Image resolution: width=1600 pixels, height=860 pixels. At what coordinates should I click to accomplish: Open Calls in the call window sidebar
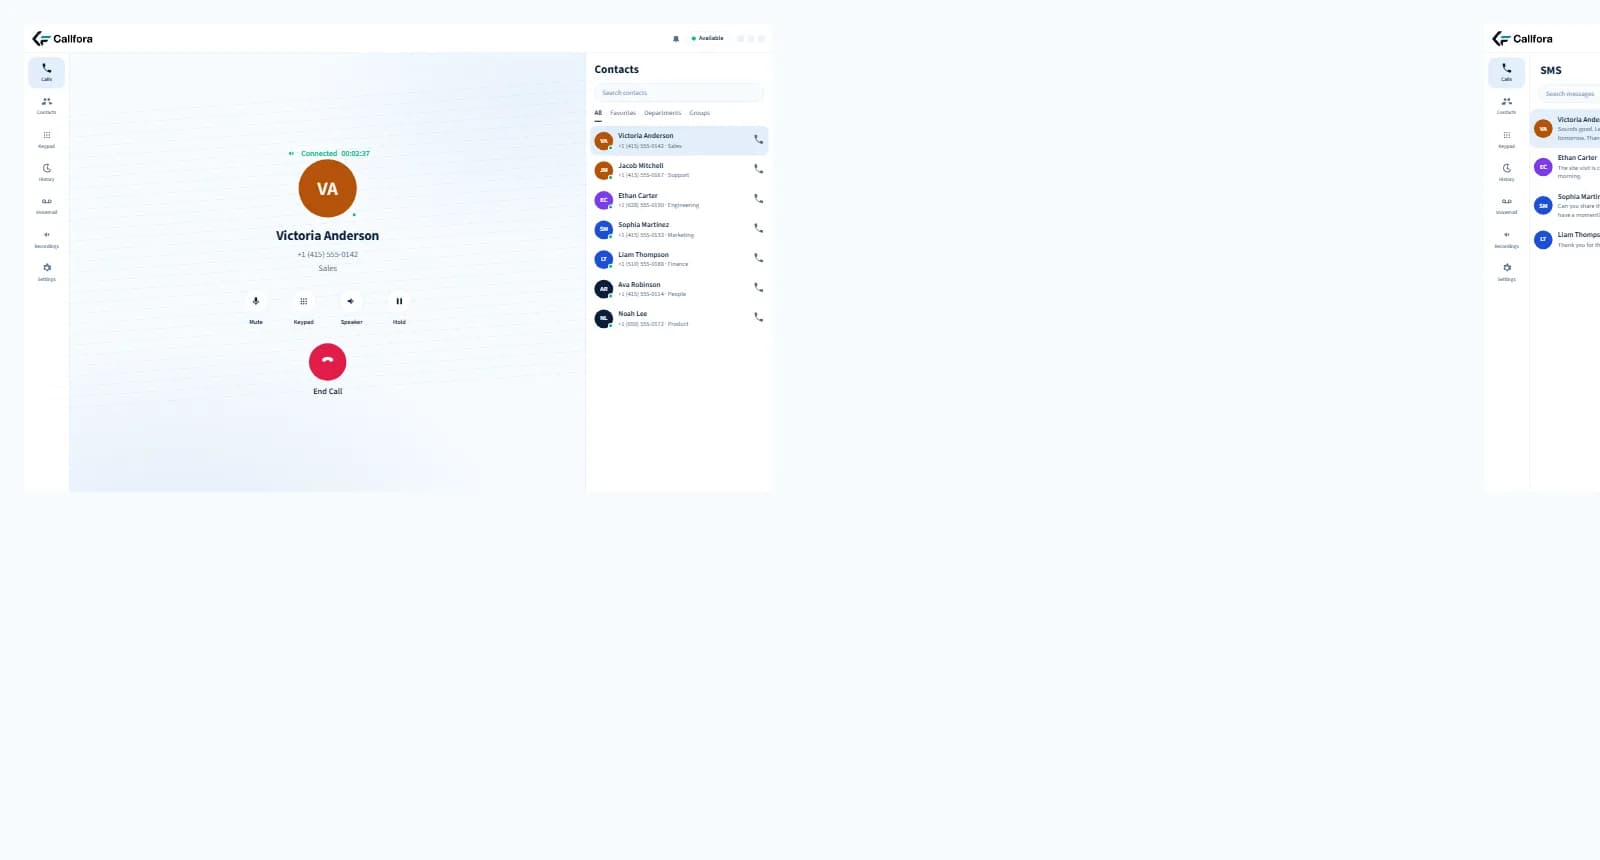pos(46,72)
